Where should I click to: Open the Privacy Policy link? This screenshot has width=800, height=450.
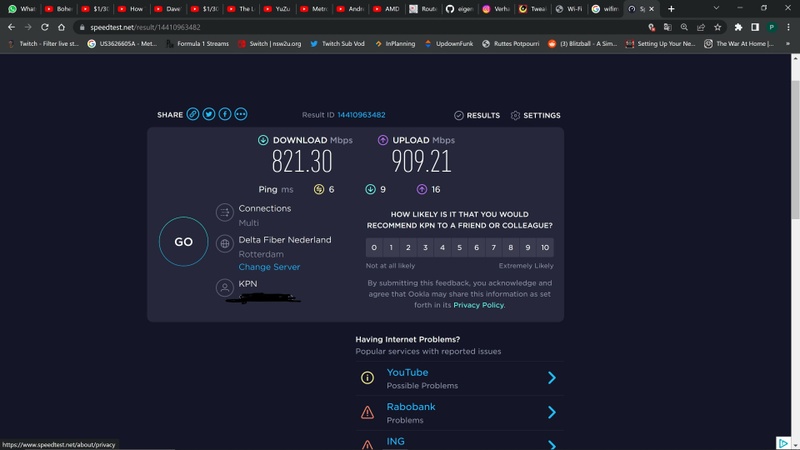coord(478,305)
